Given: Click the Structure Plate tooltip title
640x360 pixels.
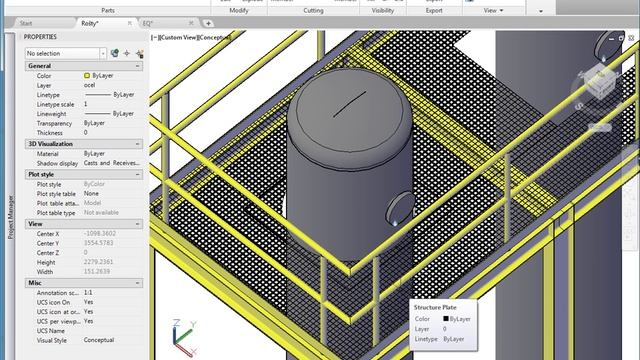Looking at the screenshot, I should [435, 307].
